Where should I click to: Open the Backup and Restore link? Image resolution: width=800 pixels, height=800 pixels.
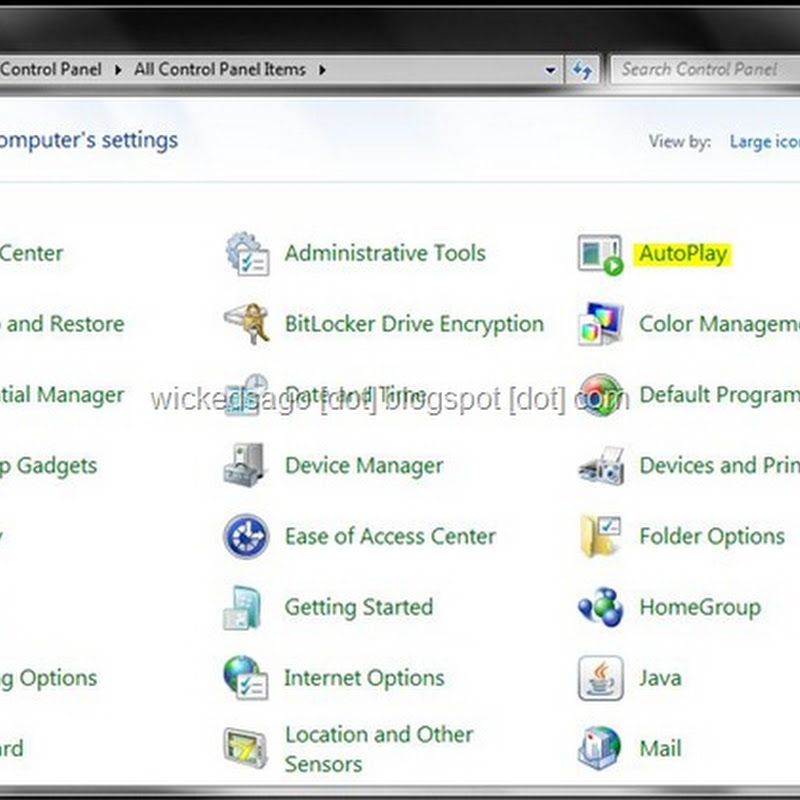point(62,324)
